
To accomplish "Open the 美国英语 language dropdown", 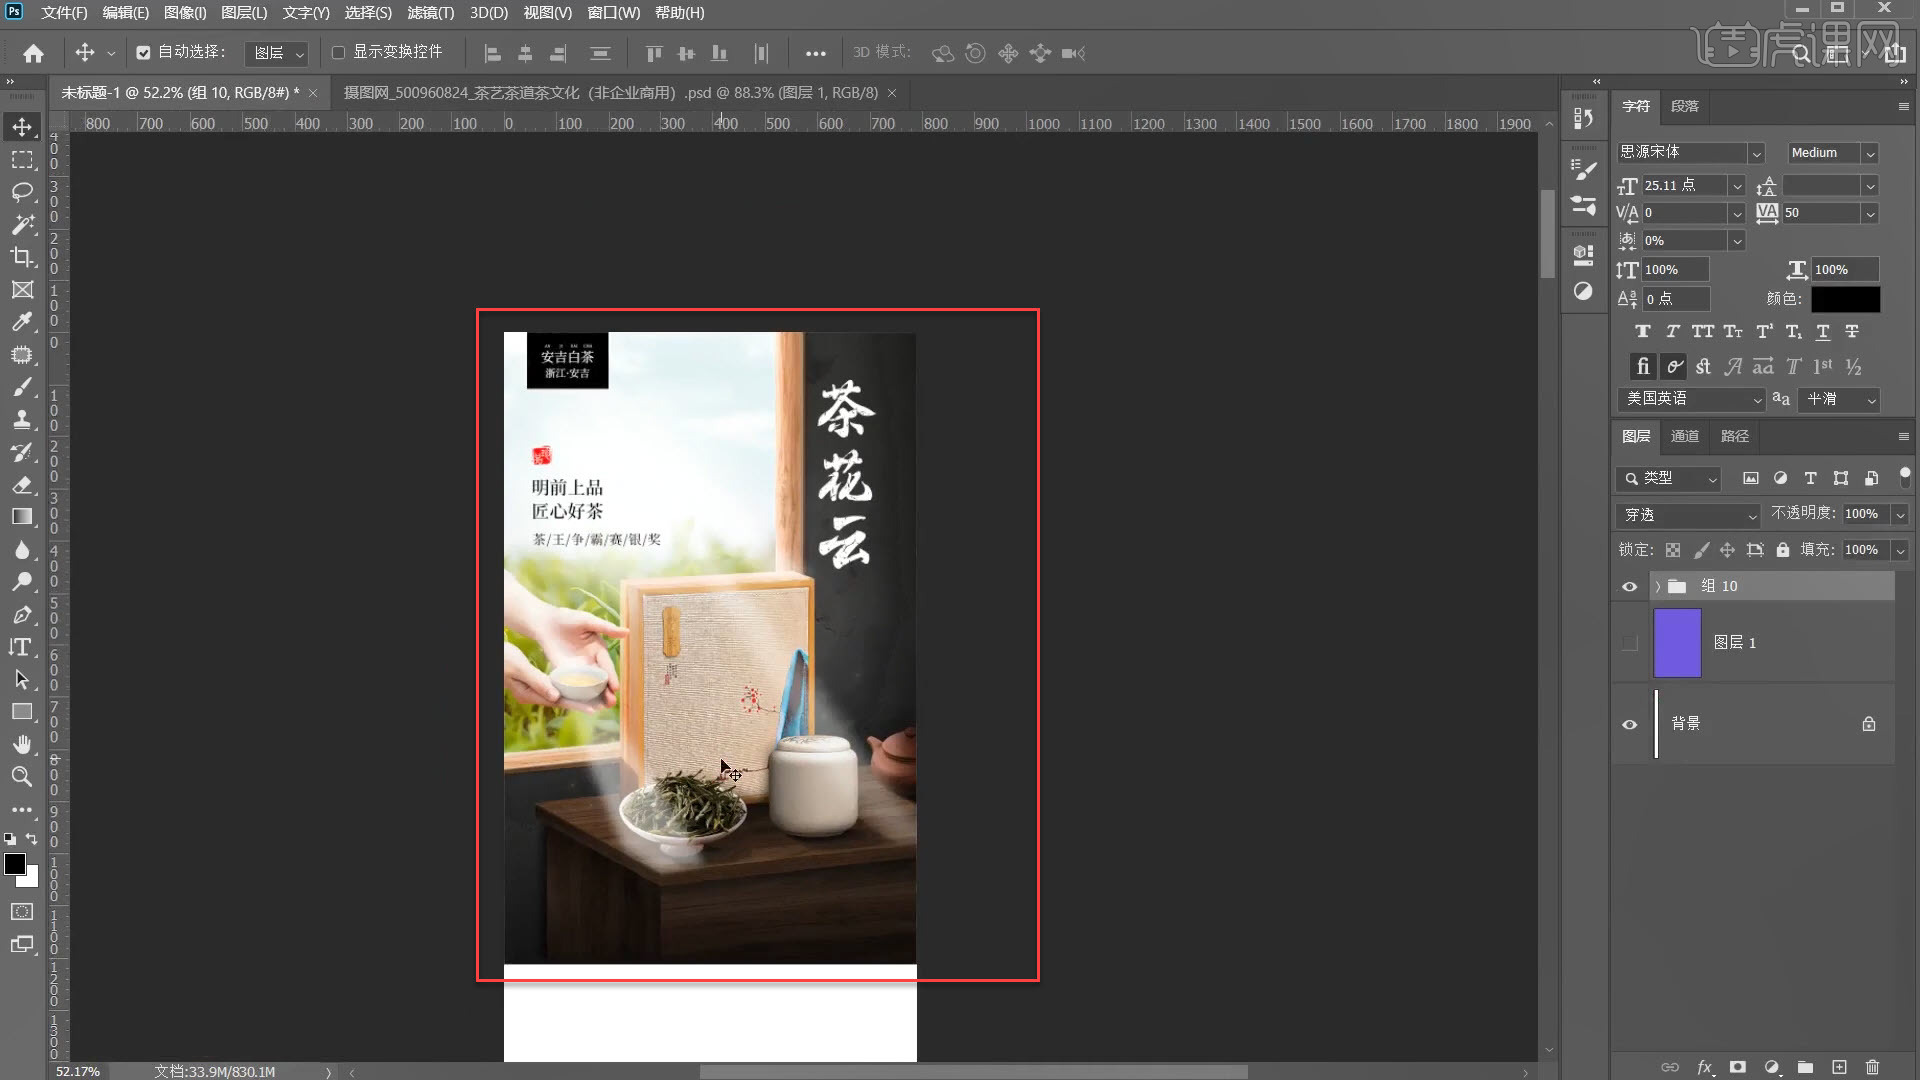I will tap(1756, 399).
